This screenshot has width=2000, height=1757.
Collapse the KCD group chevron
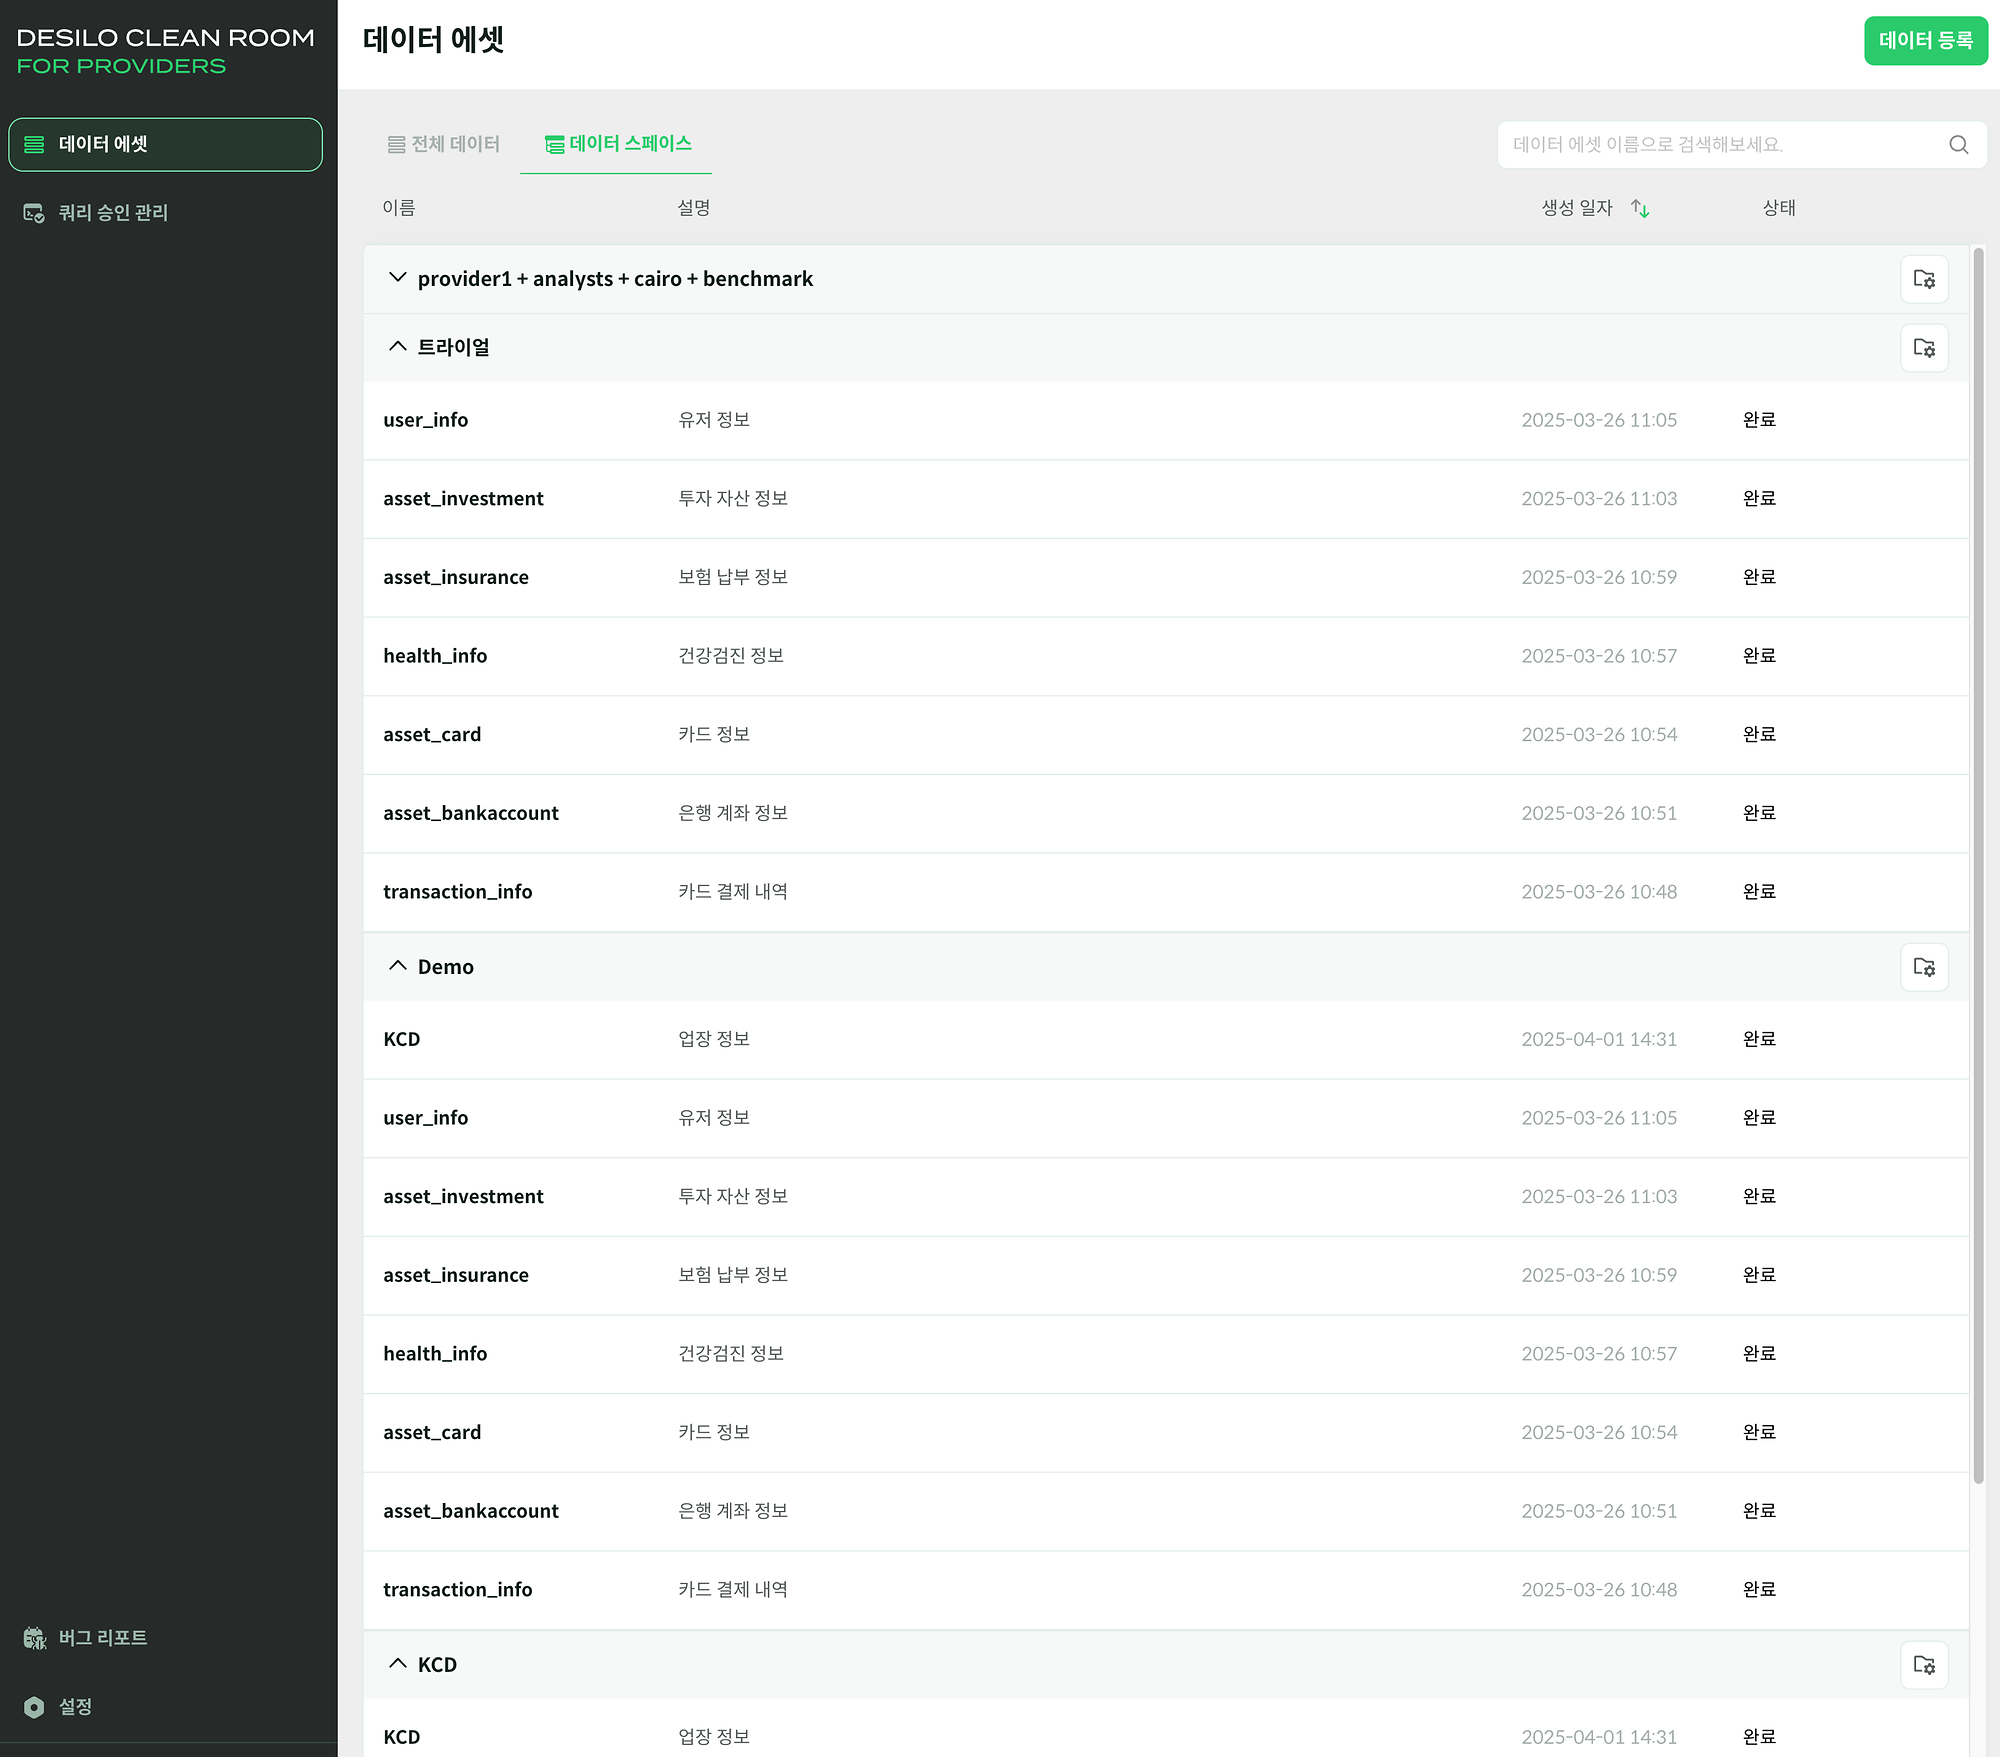[397, 1664]
